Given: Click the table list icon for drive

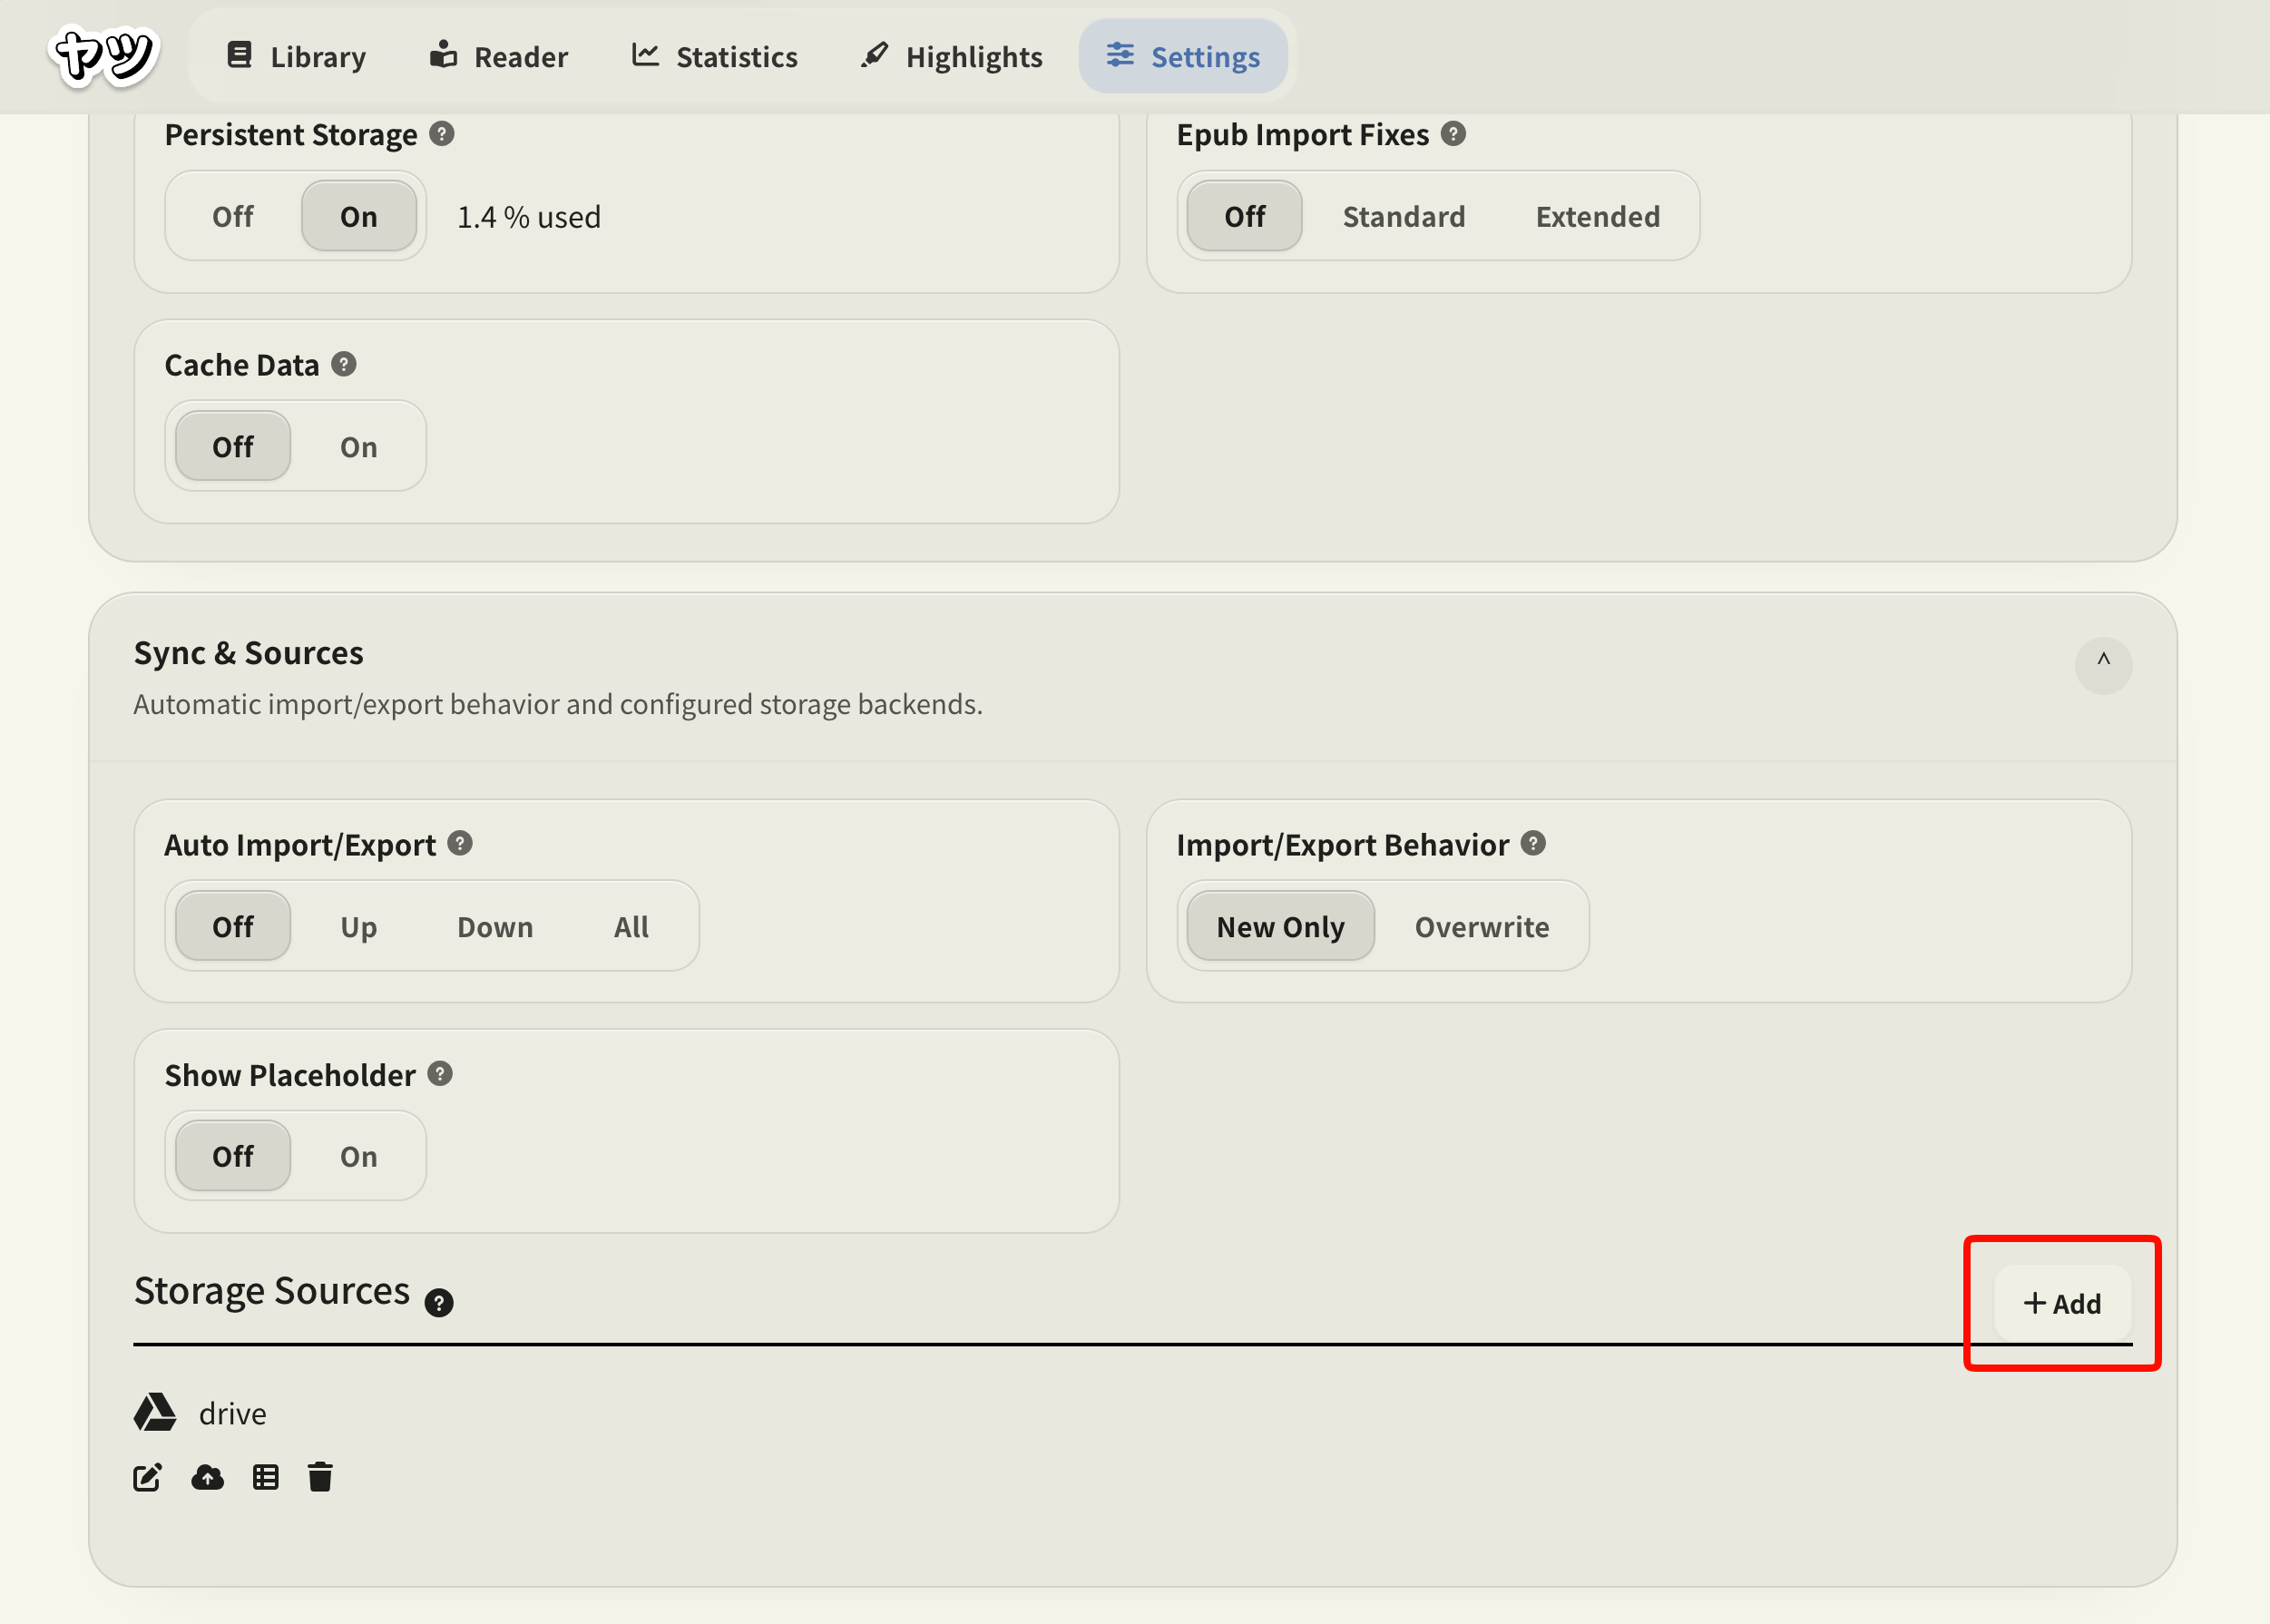Looking at the screenshot, I should 265,1477.
